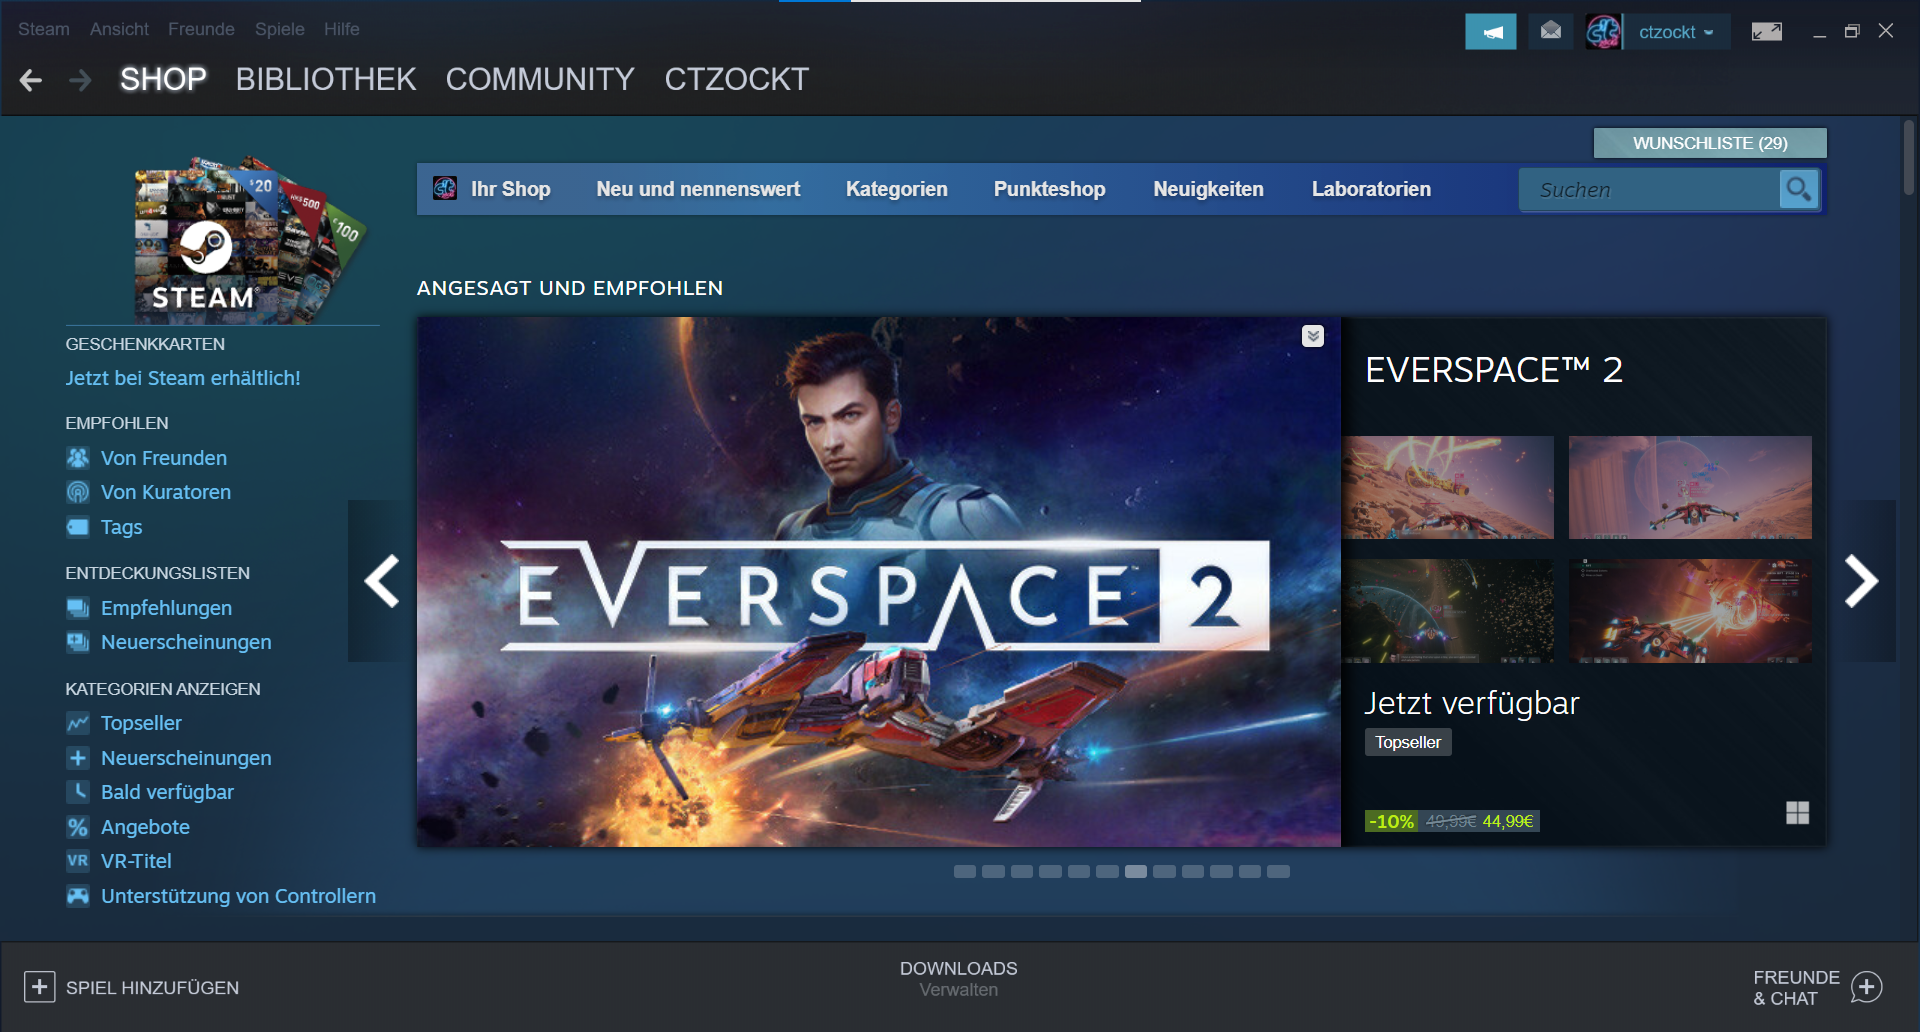Open the EVERSPACE 2 main banner image
Viewport: 1920px width, 1032px height.
pyautogui.click(x=879, y=582)
